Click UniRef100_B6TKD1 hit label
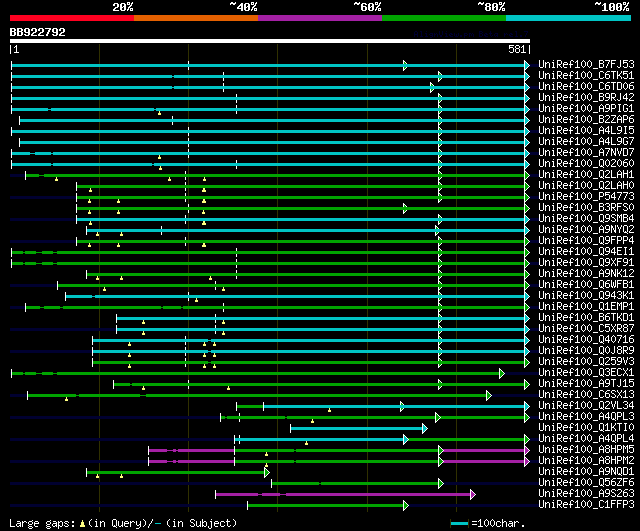 (x=586, y=318)
